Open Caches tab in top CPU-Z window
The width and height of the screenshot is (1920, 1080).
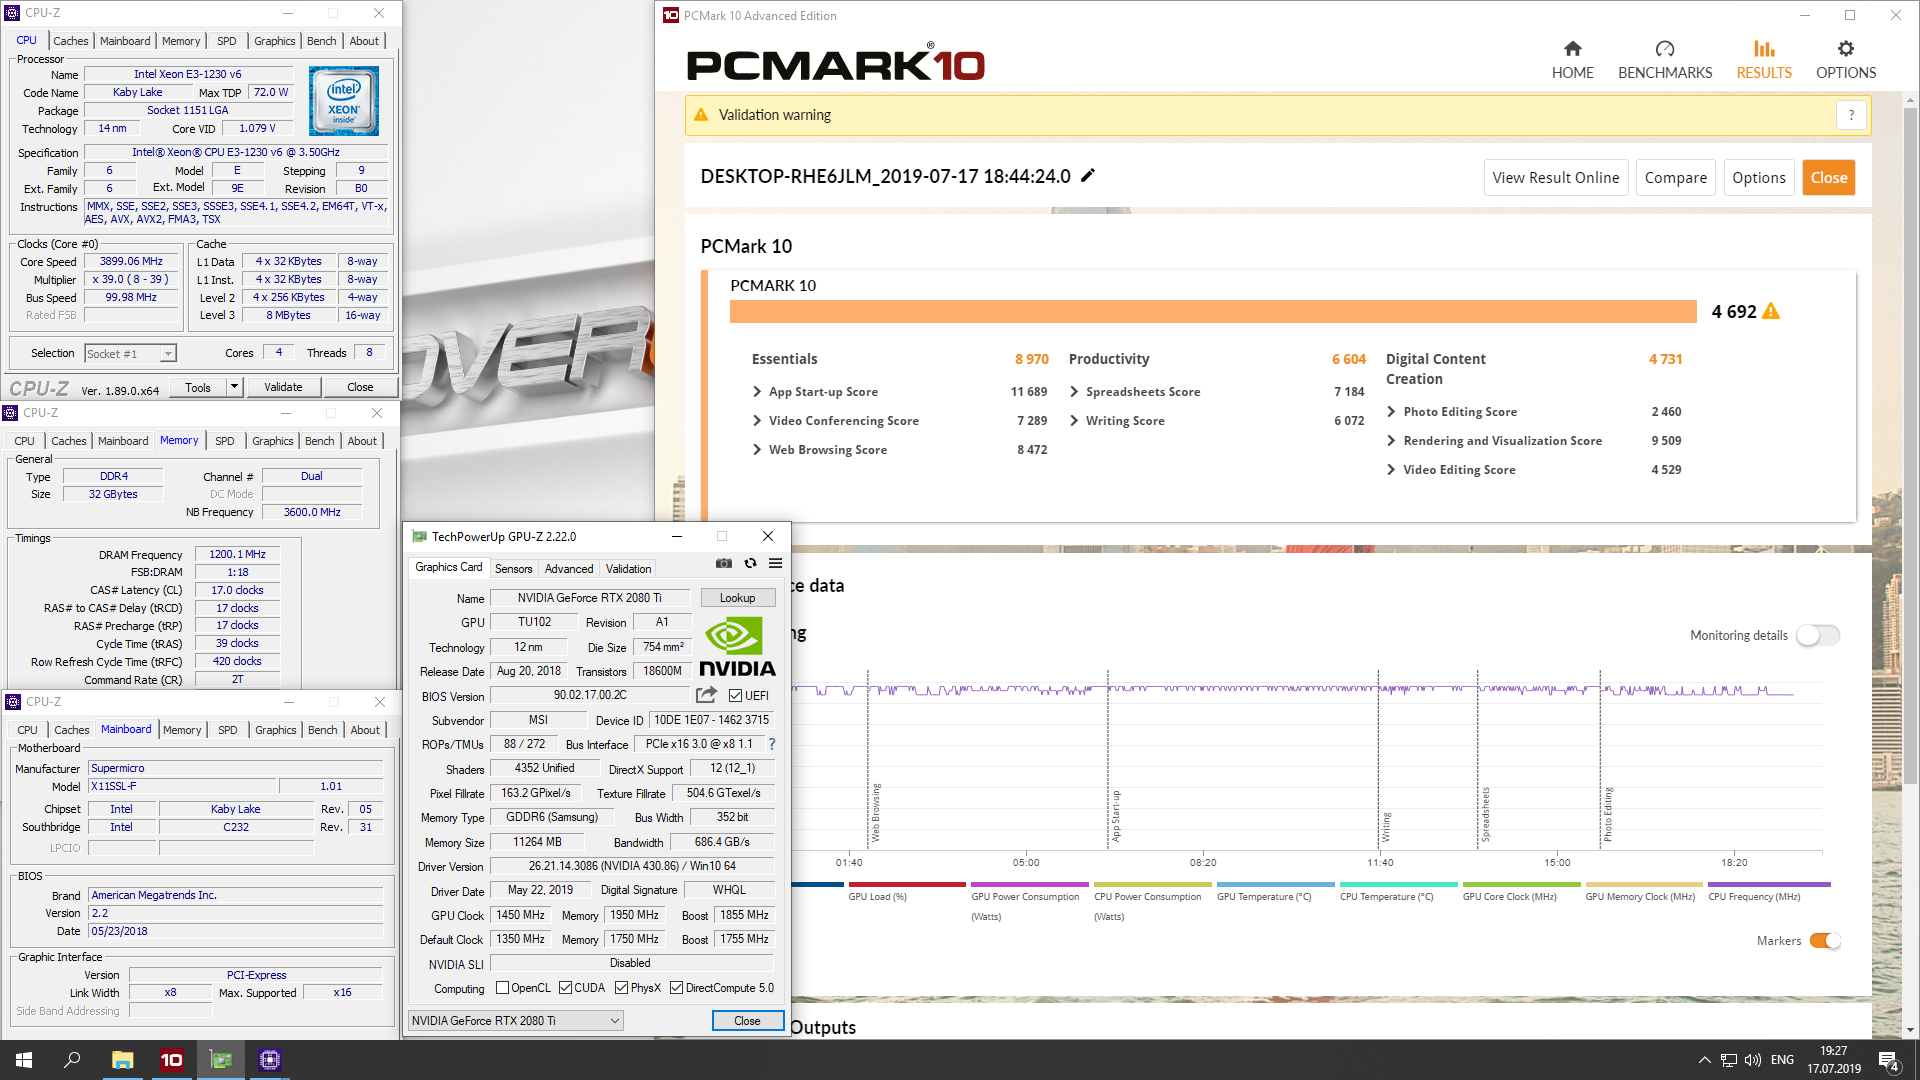[71, 41]
